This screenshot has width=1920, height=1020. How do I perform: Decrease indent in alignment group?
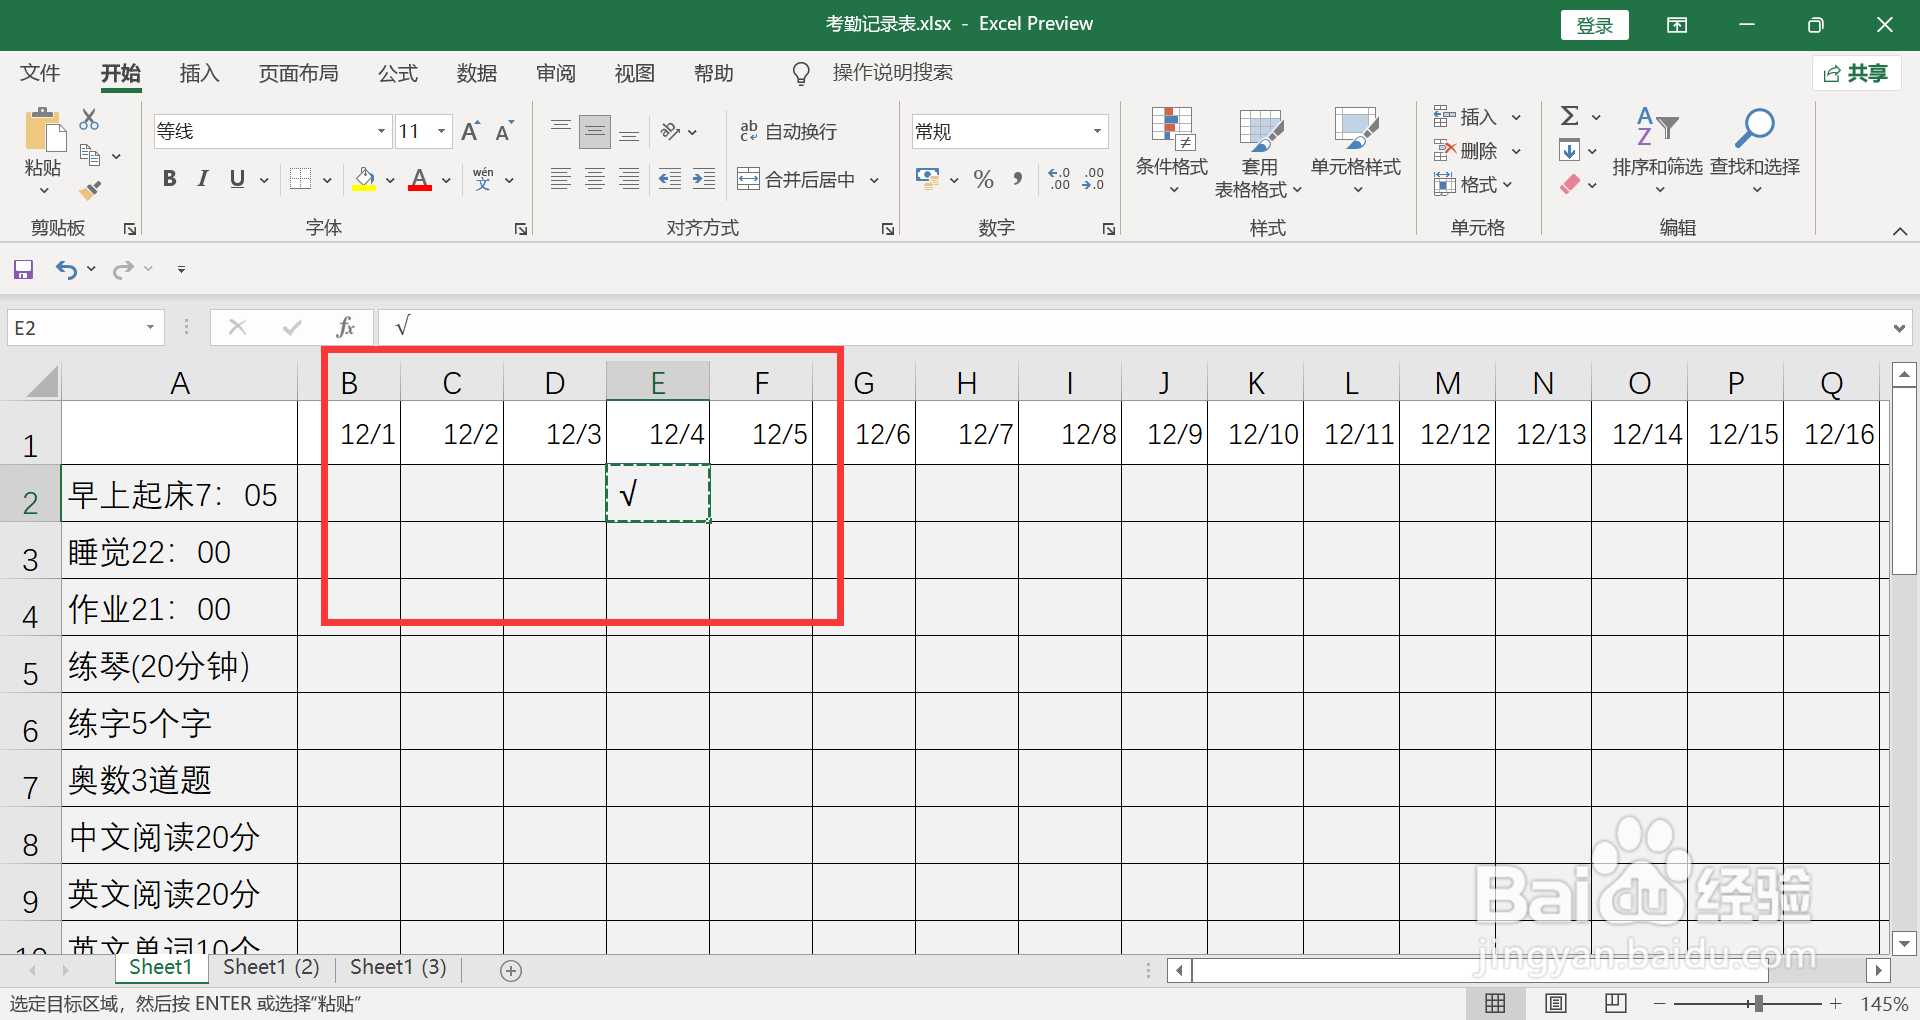(x=670, y=179)
